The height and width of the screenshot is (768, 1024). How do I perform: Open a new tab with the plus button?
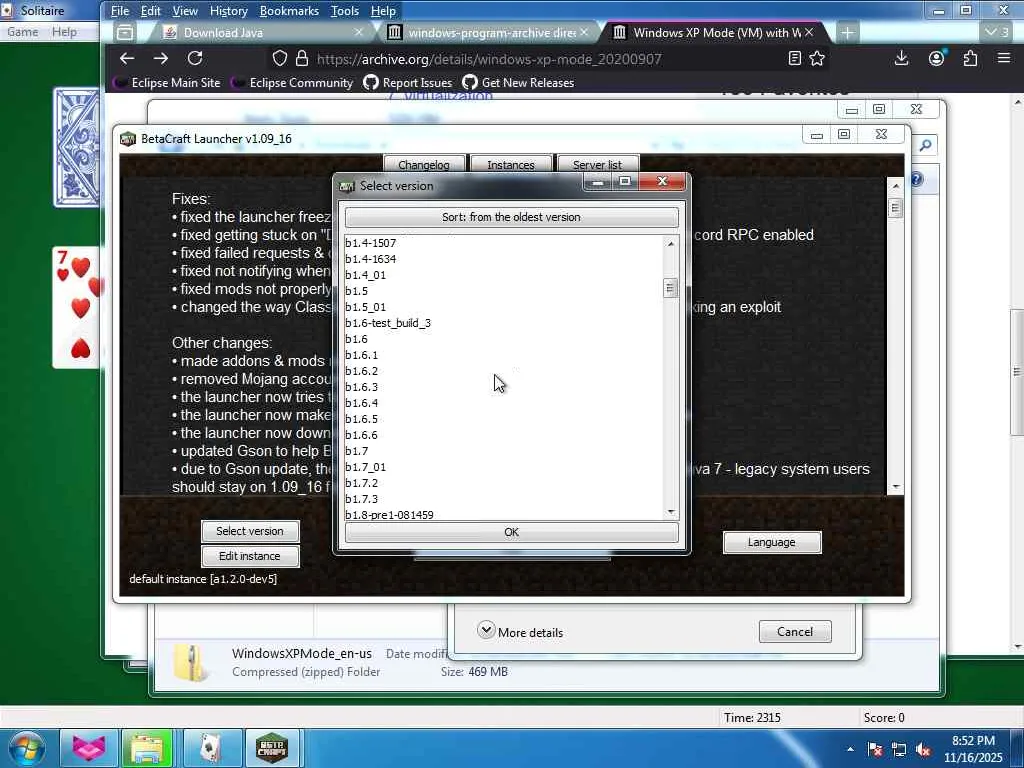pyautogui.click(x=847, y=33)
